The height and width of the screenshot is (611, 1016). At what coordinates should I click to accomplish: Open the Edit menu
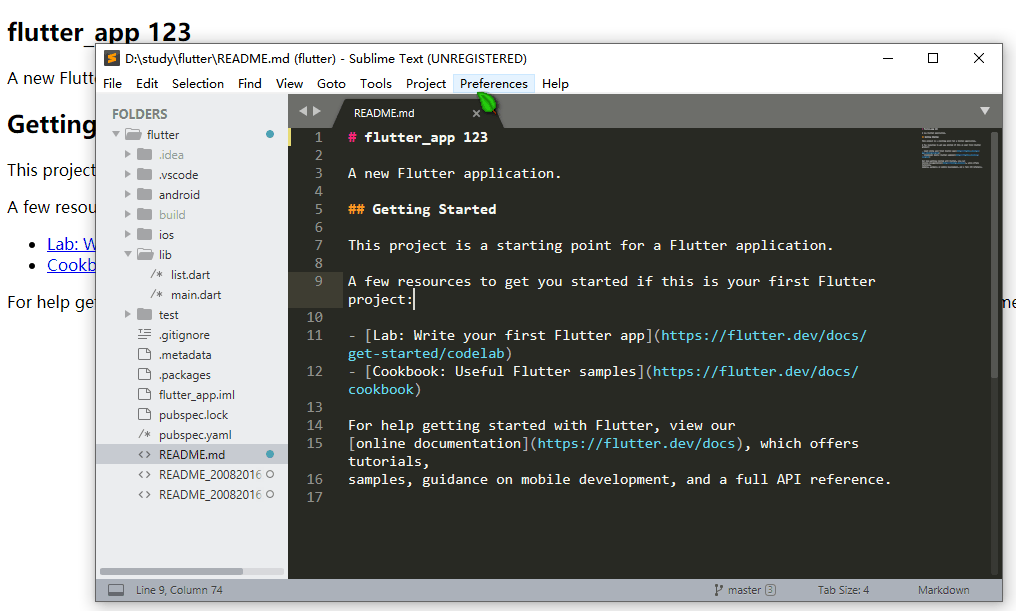tap(147, 84)
